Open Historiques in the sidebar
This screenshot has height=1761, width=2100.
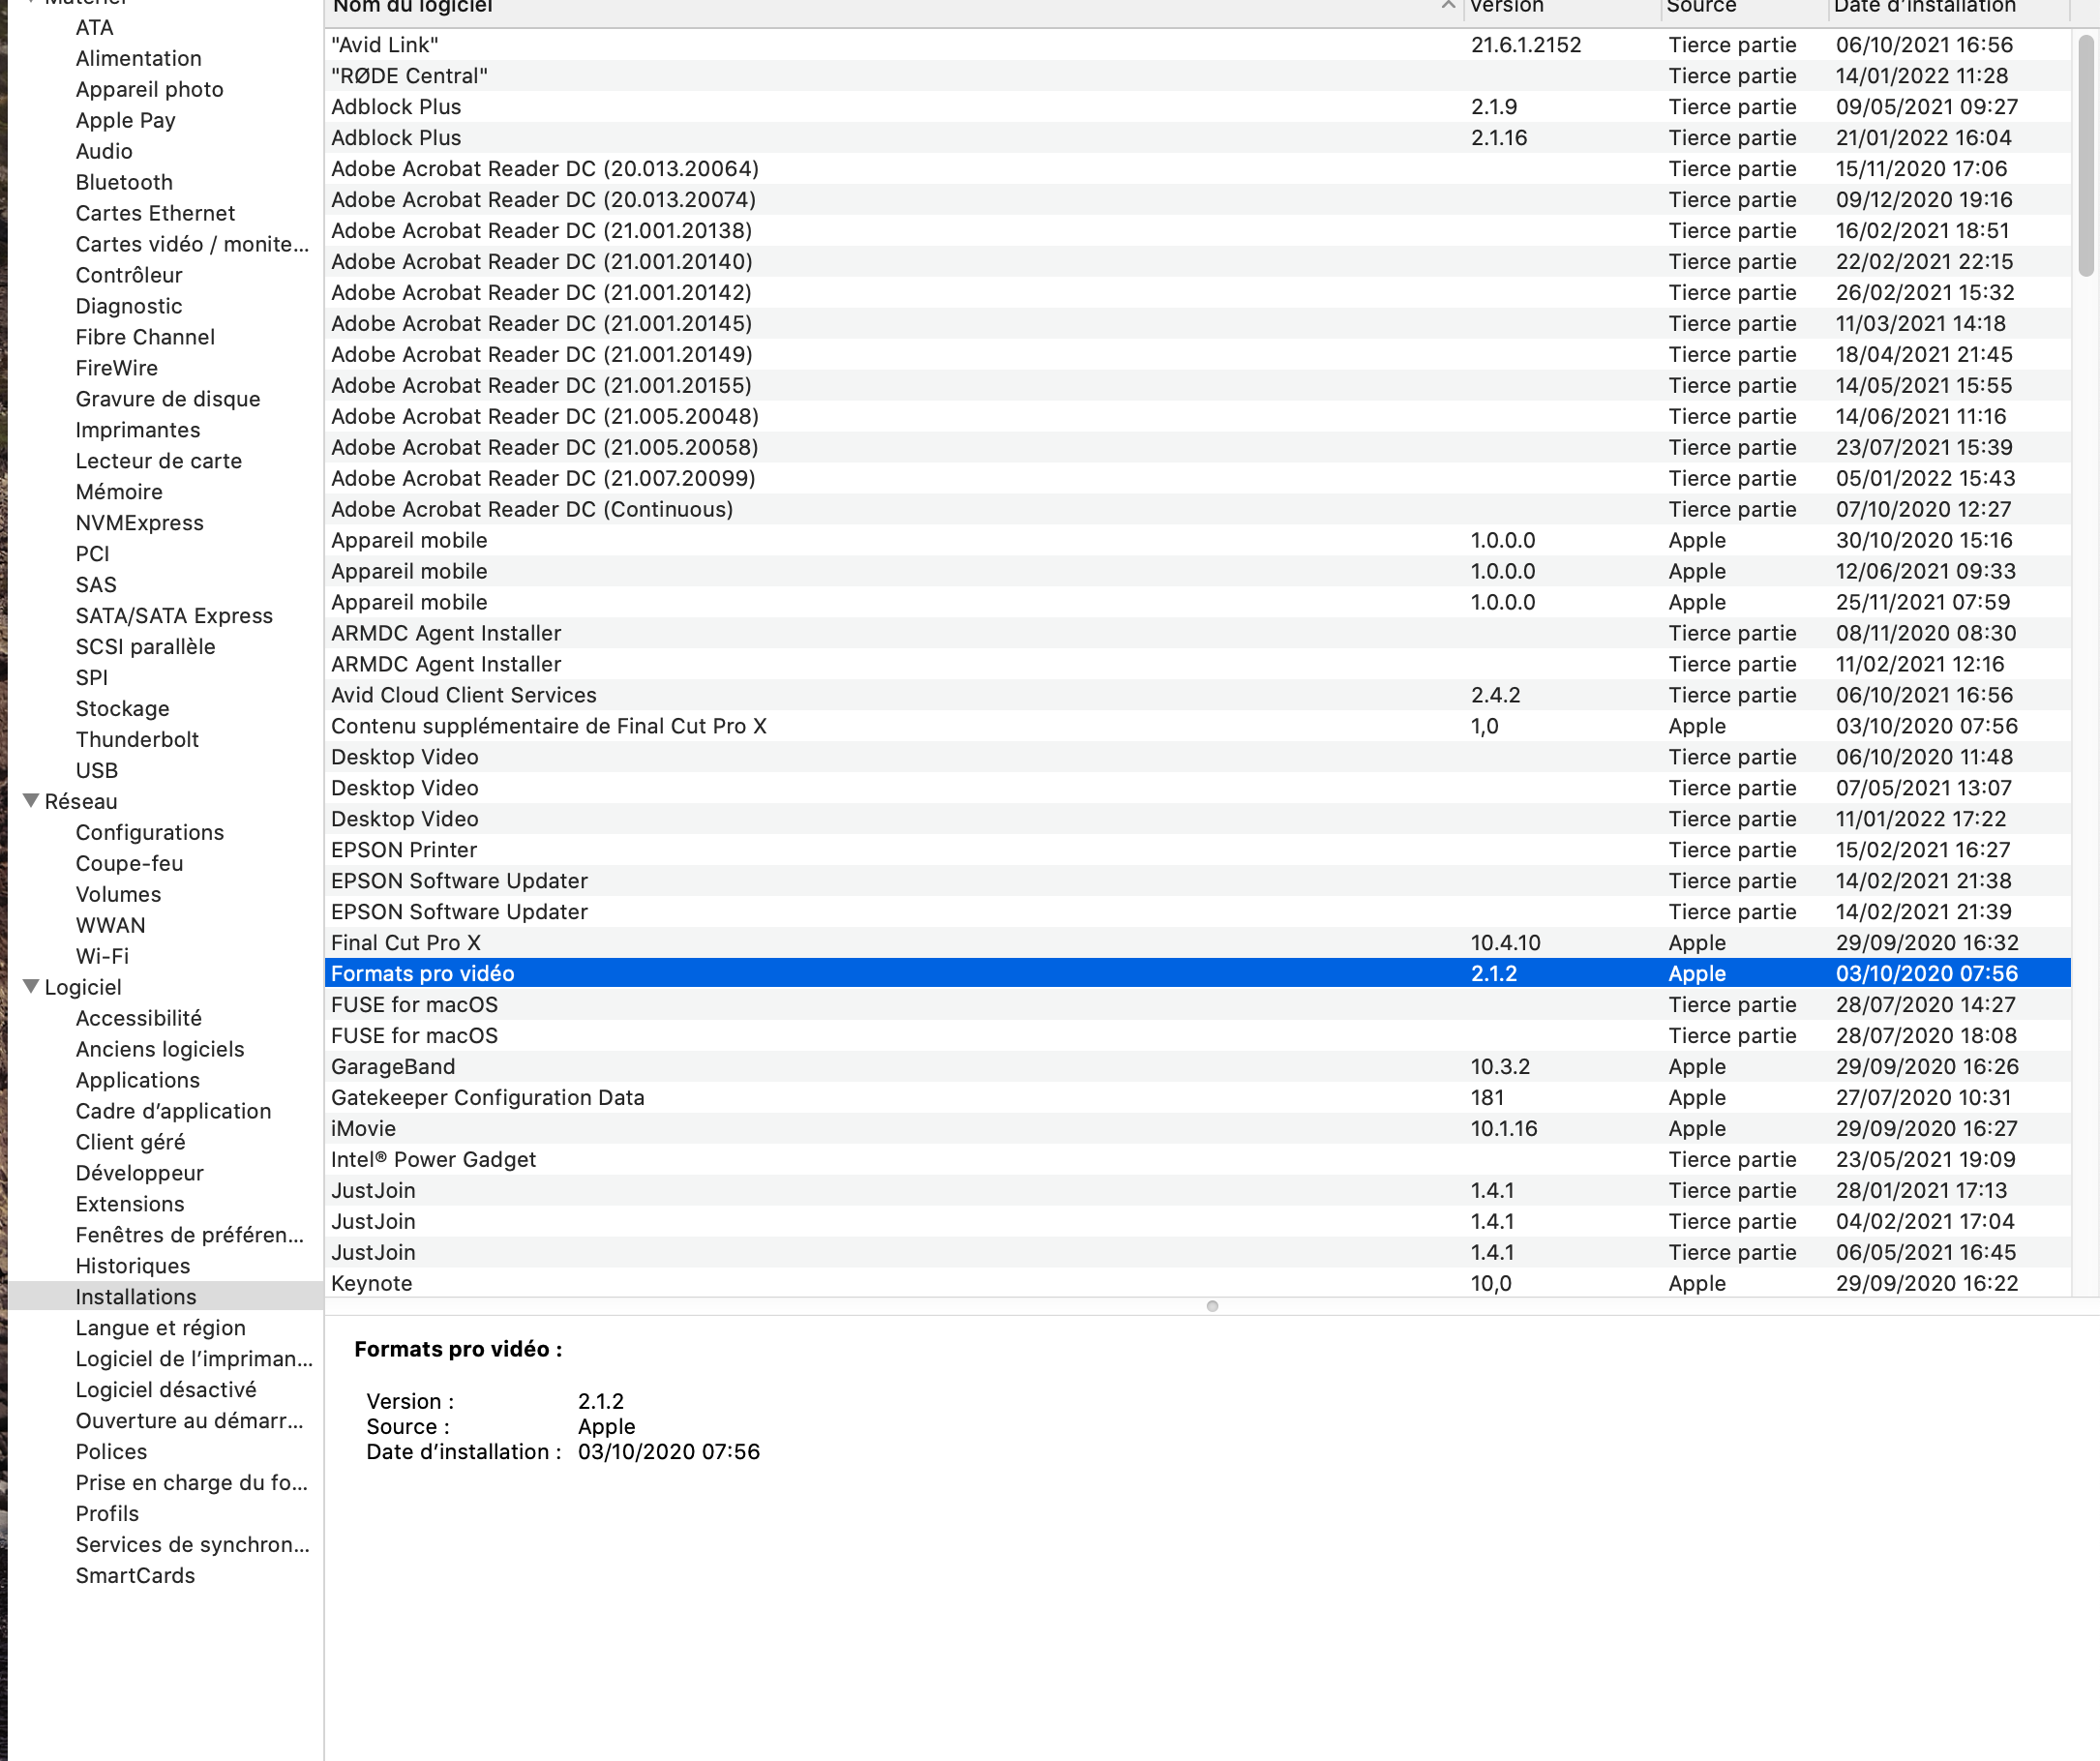[132, 1266]
